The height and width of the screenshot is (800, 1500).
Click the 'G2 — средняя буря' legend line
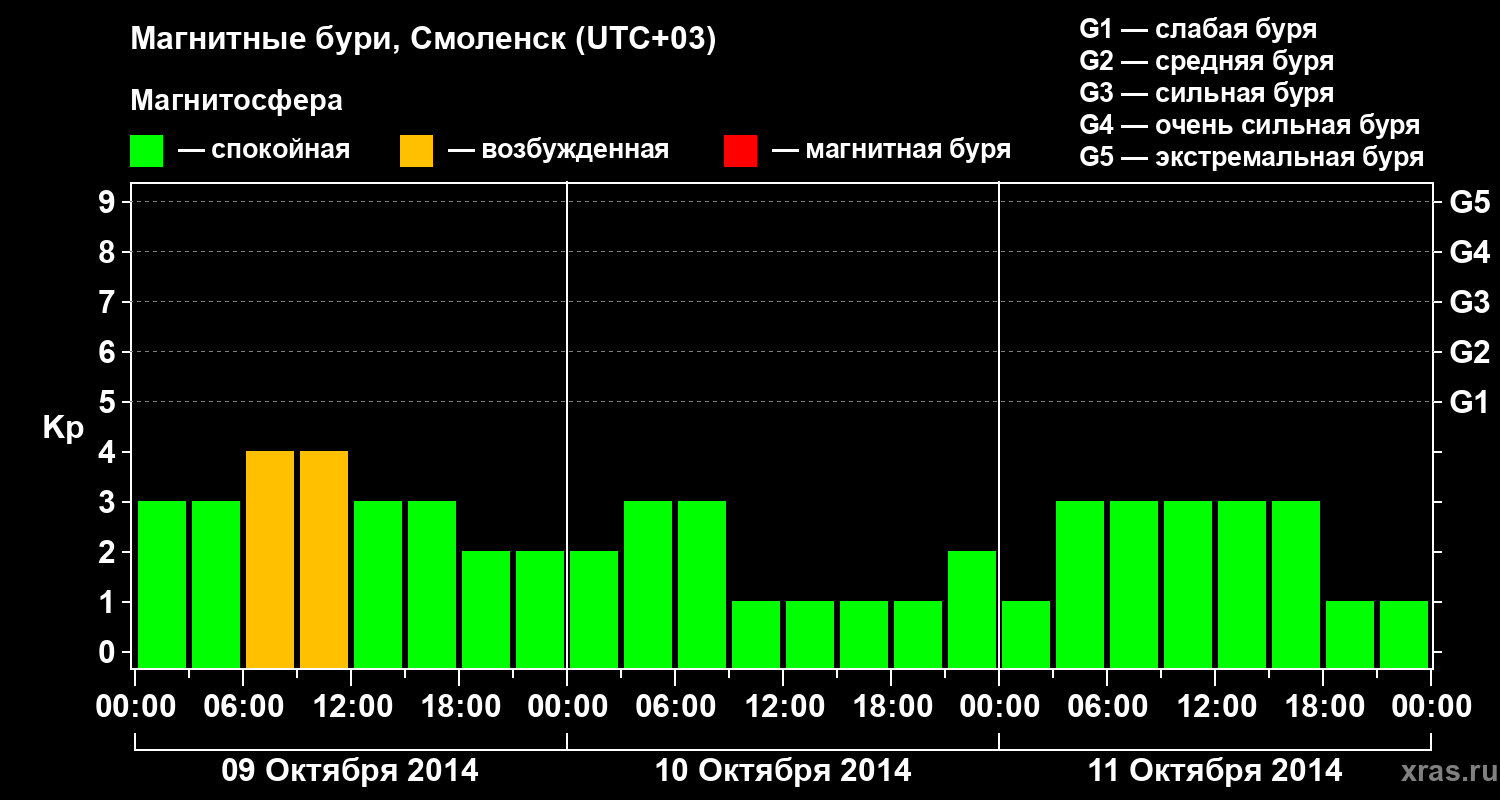[1207, 61]
